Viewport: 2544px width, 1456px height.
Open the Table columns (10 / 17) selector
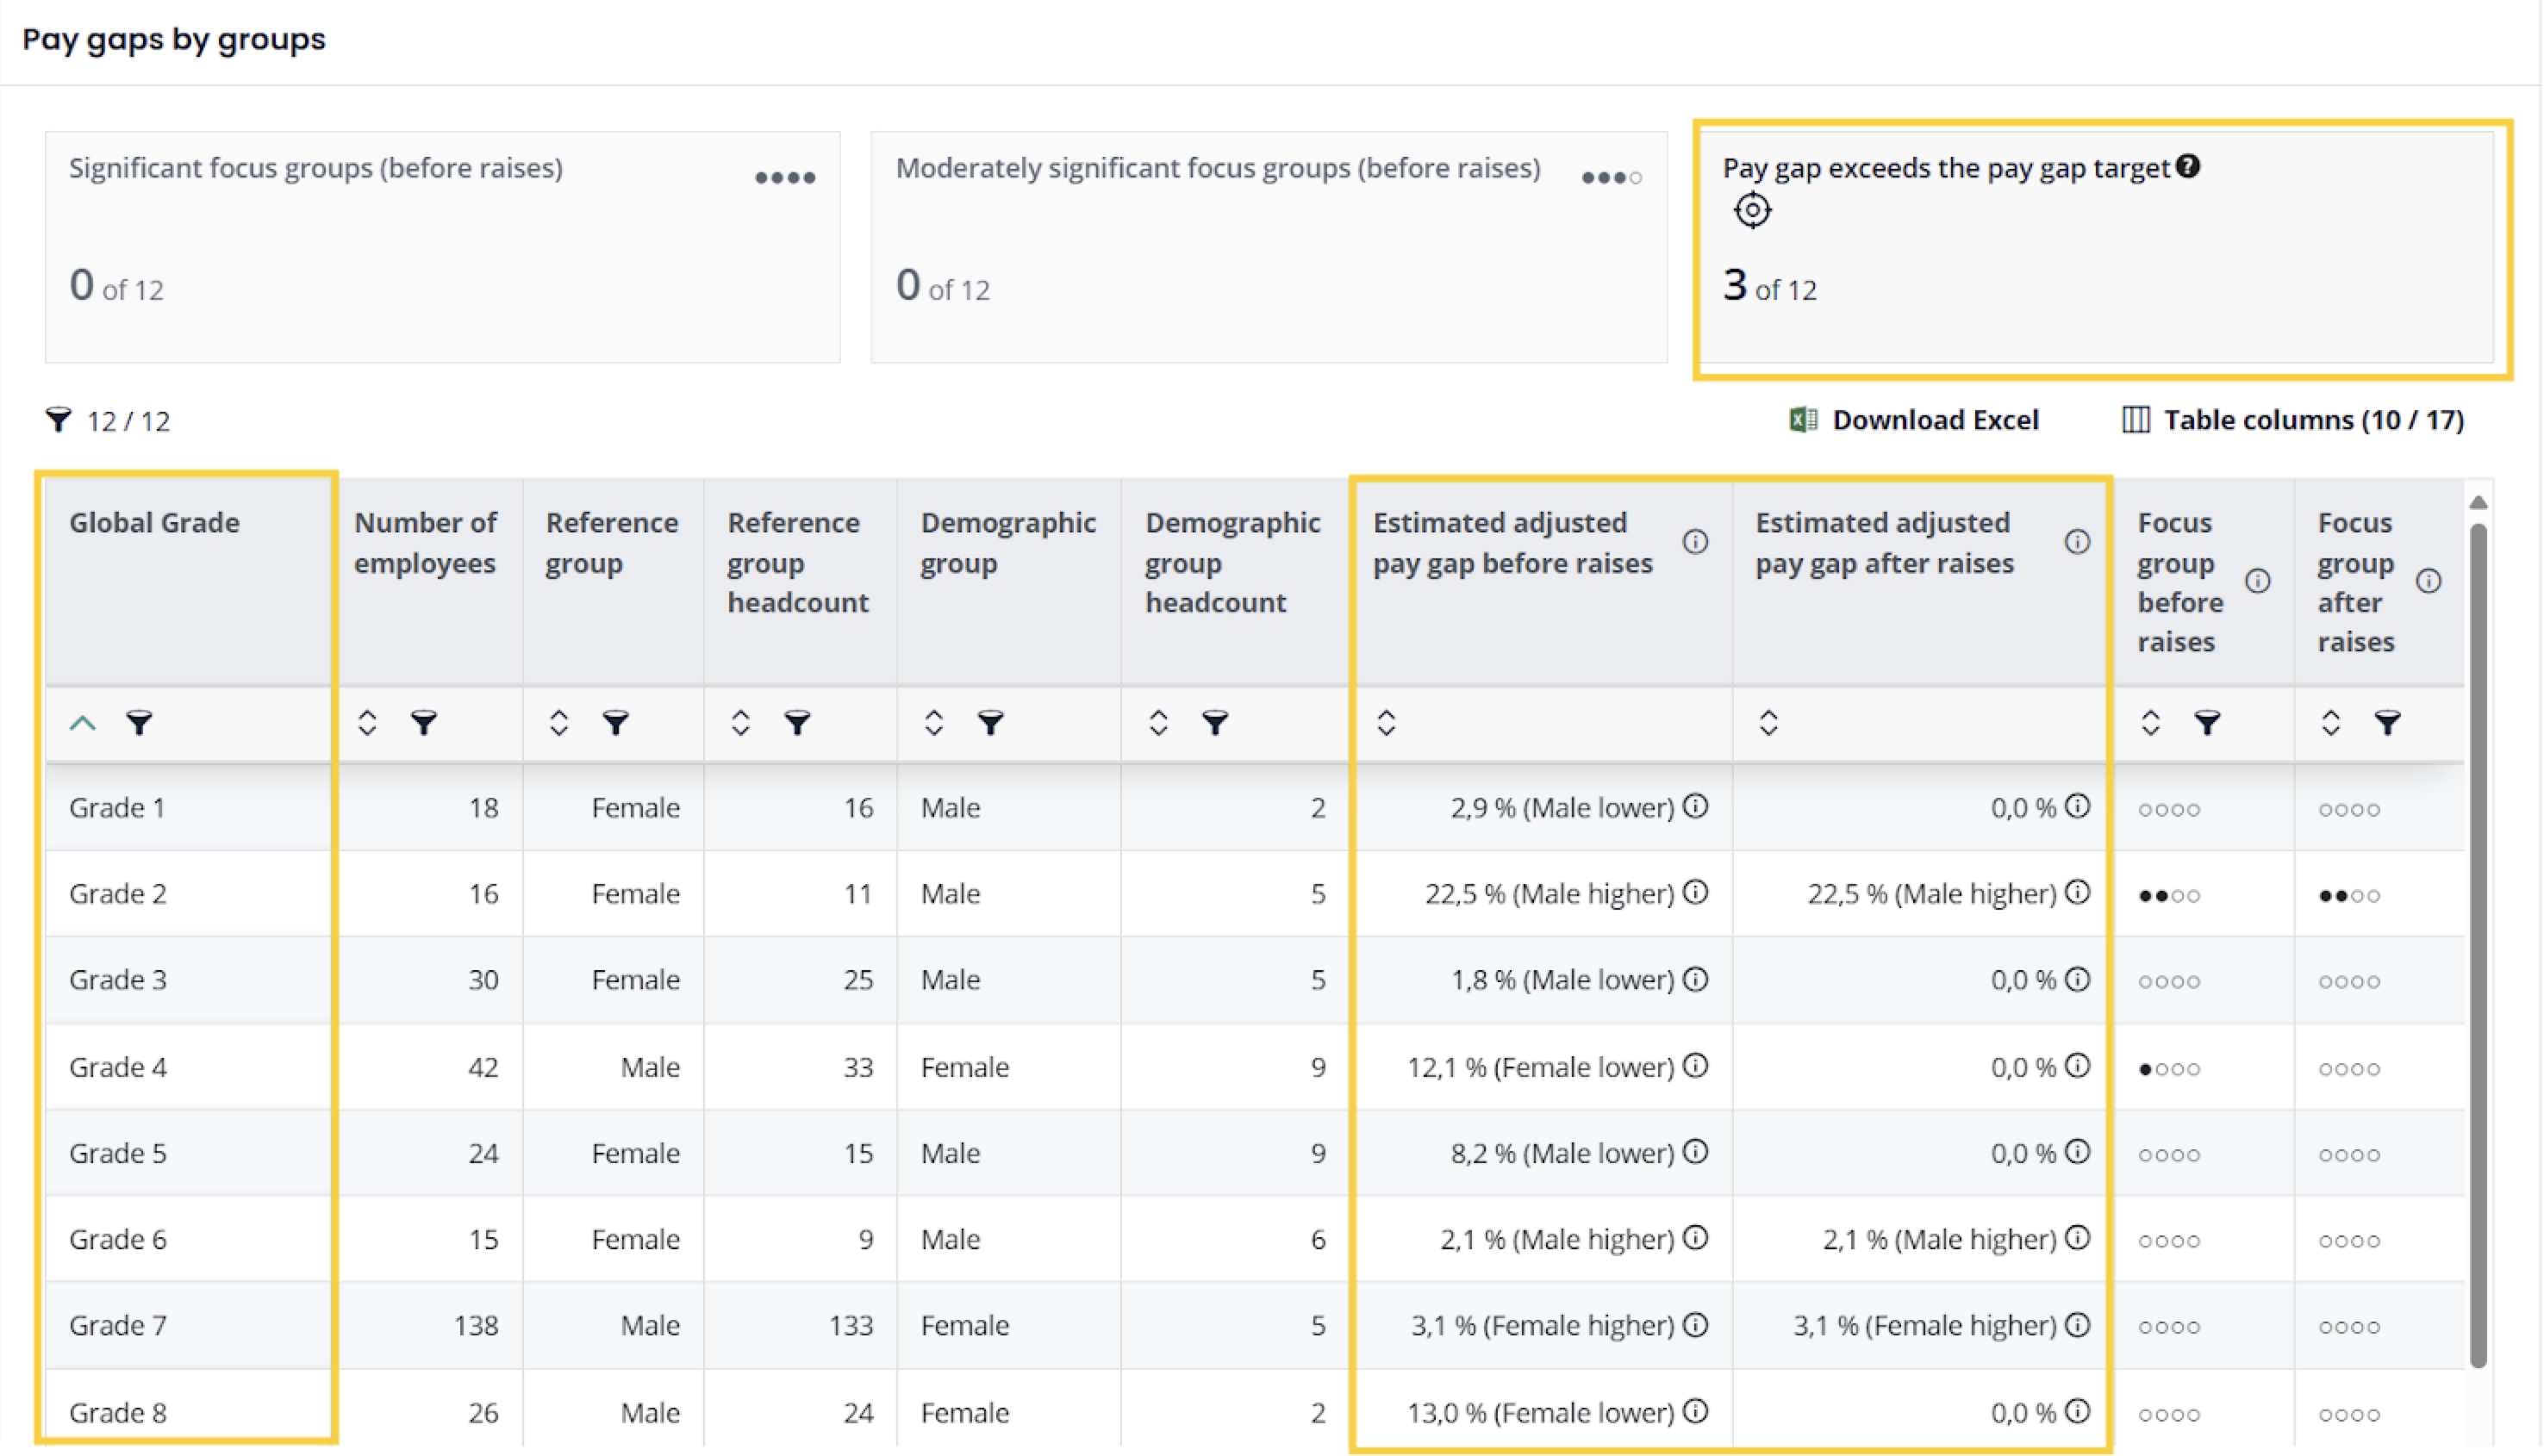2294,420
